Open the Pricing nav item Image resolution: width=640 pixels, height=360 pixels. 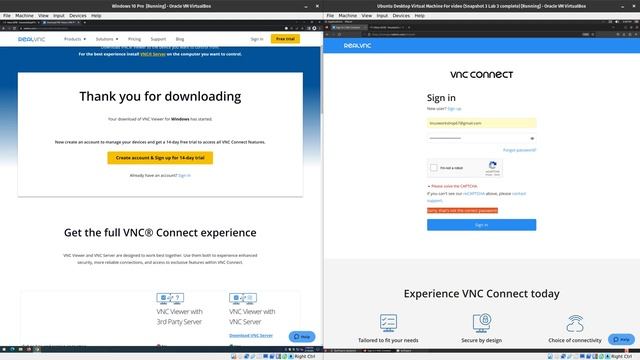point(134,39)
